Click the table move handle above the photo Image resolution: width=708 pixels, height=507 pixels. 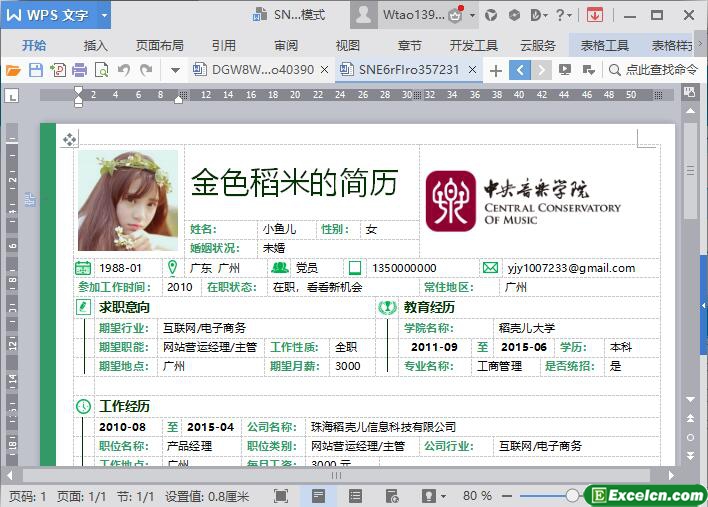point(69,139)
